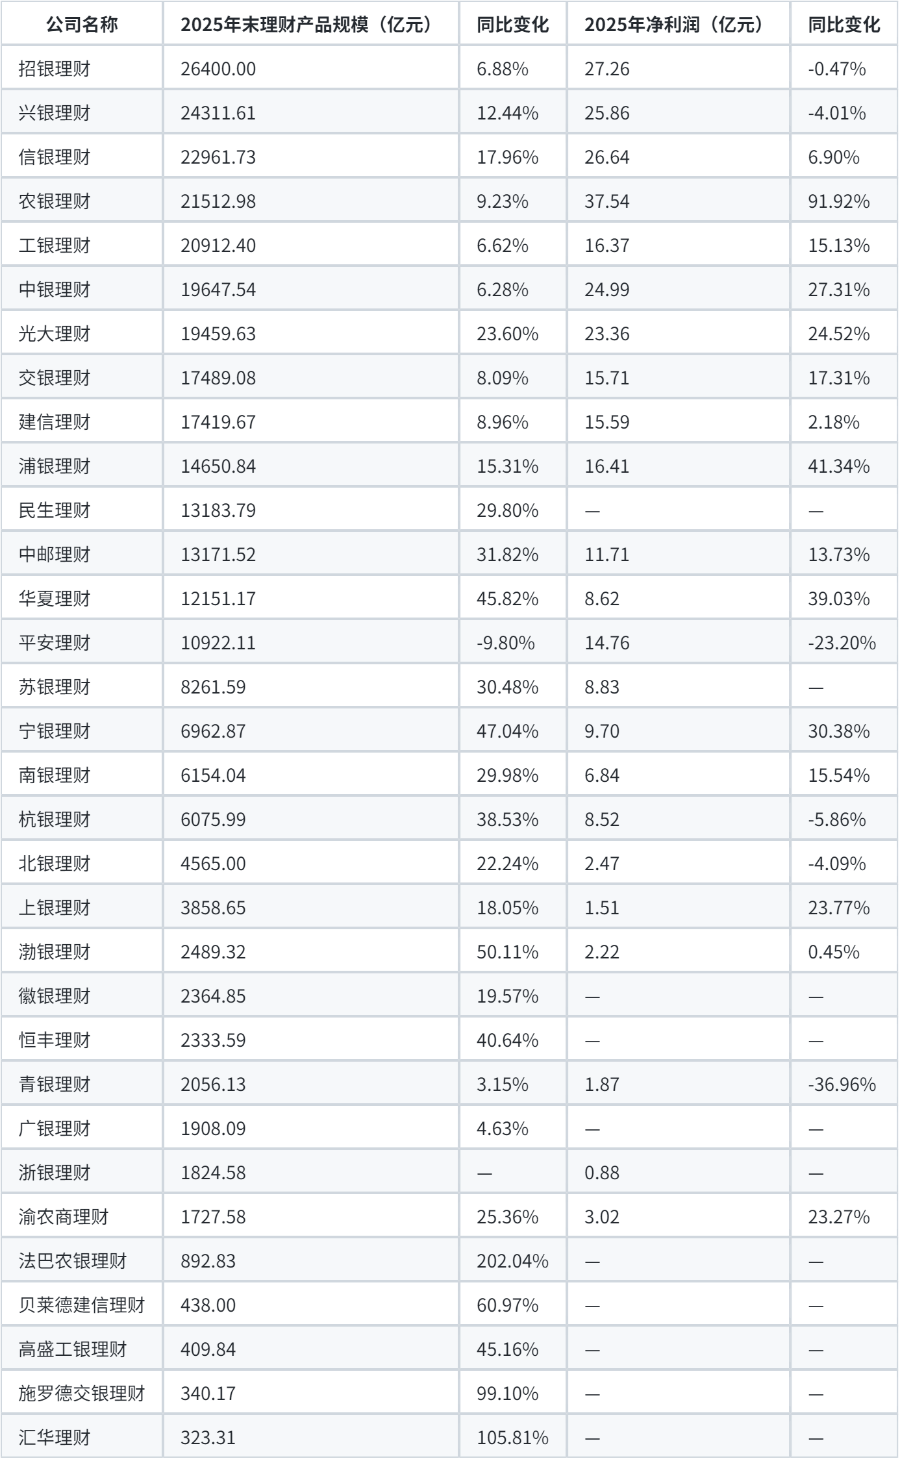Select the 贝莱德建信理财 name cell
Viewport: 900px width, 1458px height.
point(82,1304)
